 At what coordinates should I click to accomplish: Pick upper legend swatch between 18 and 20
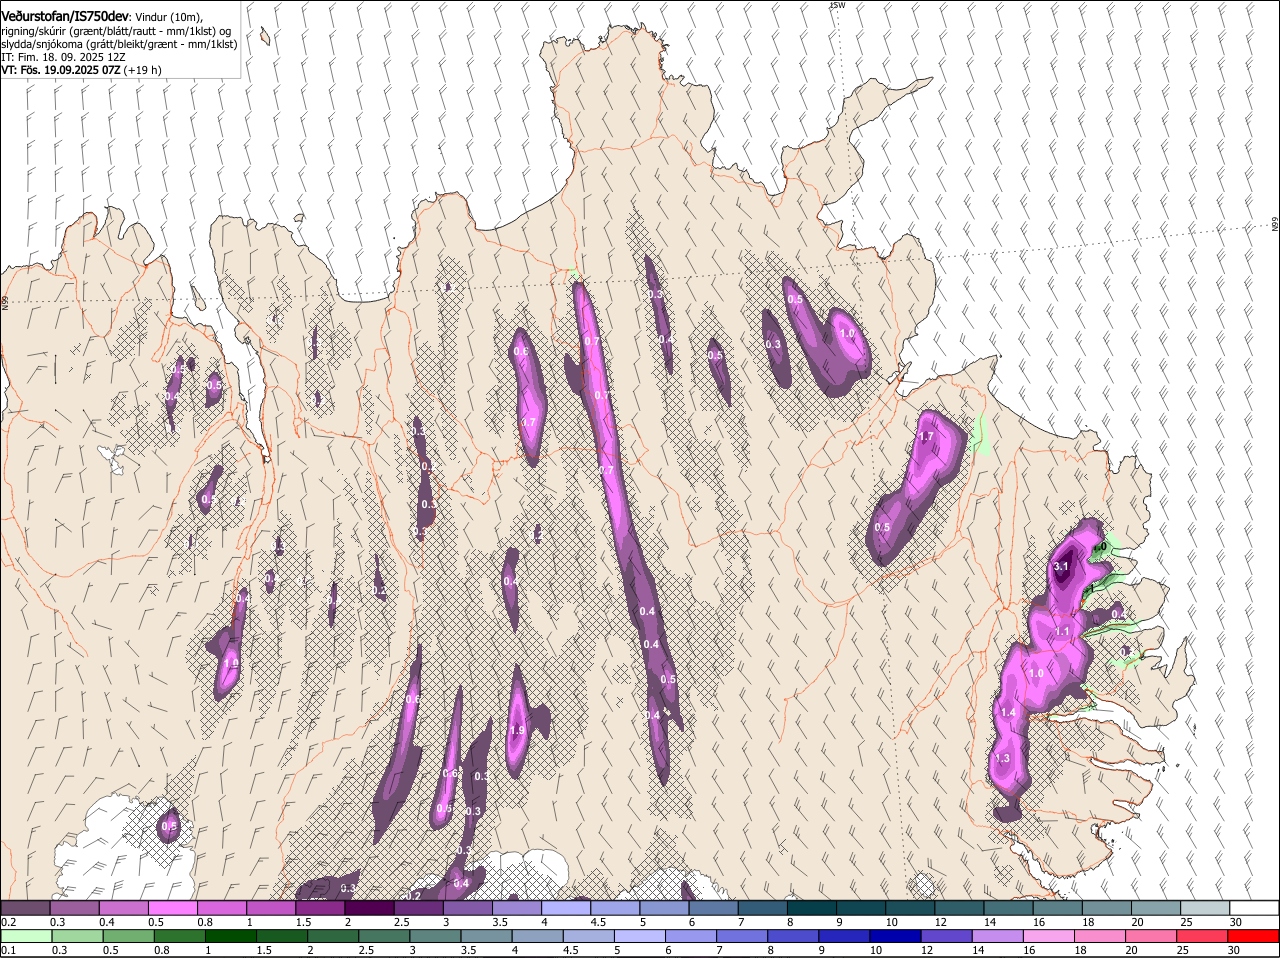[1107, 908]
